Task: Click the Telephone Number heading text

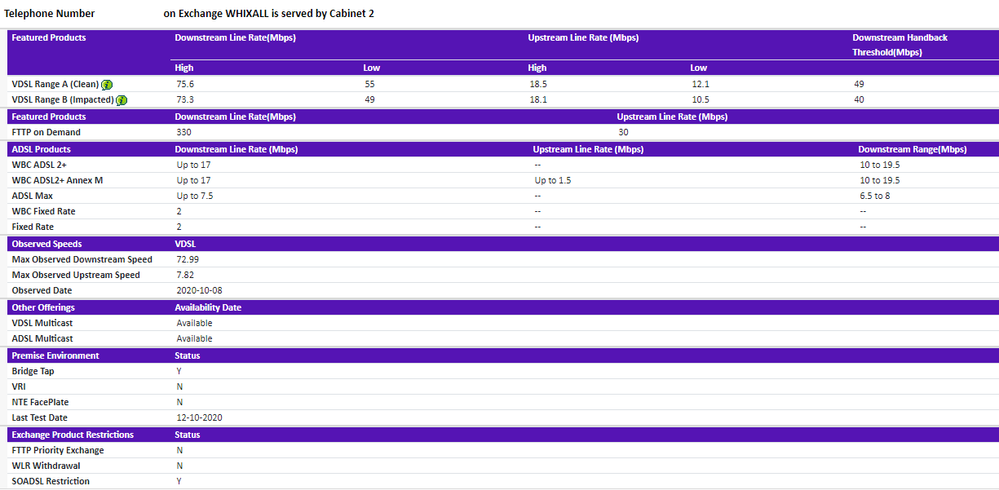Action: [x=54, y=14]
